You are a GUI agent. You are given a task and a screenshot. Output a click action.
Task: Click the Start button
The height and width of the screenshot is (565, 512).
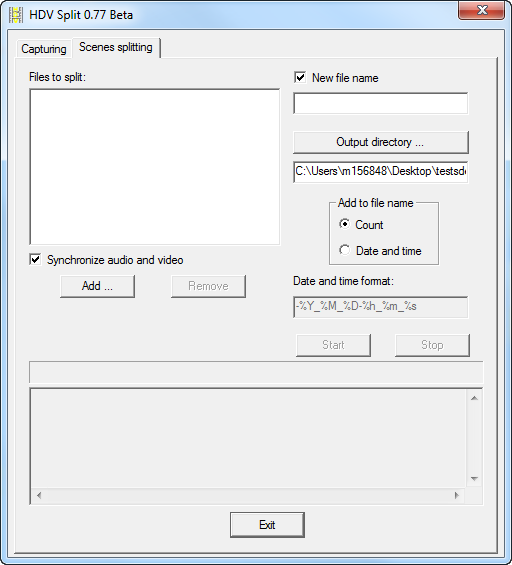[x=333, y=345]
